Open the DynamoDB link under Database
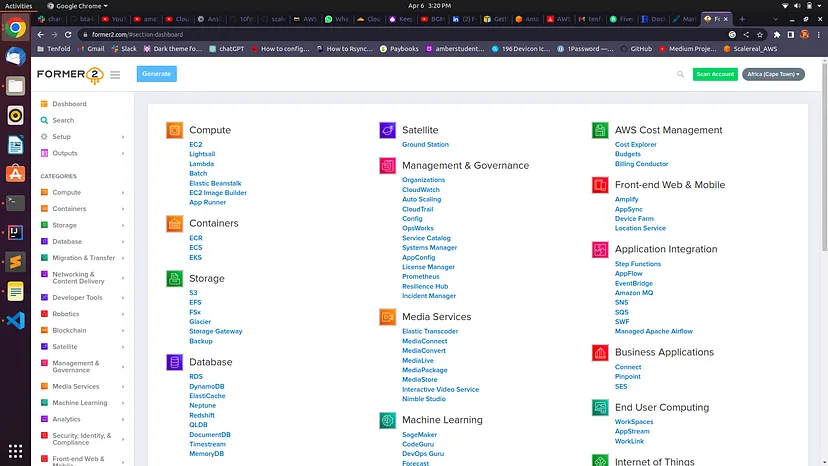The image size is (828, 466). [x=206, y=386]
